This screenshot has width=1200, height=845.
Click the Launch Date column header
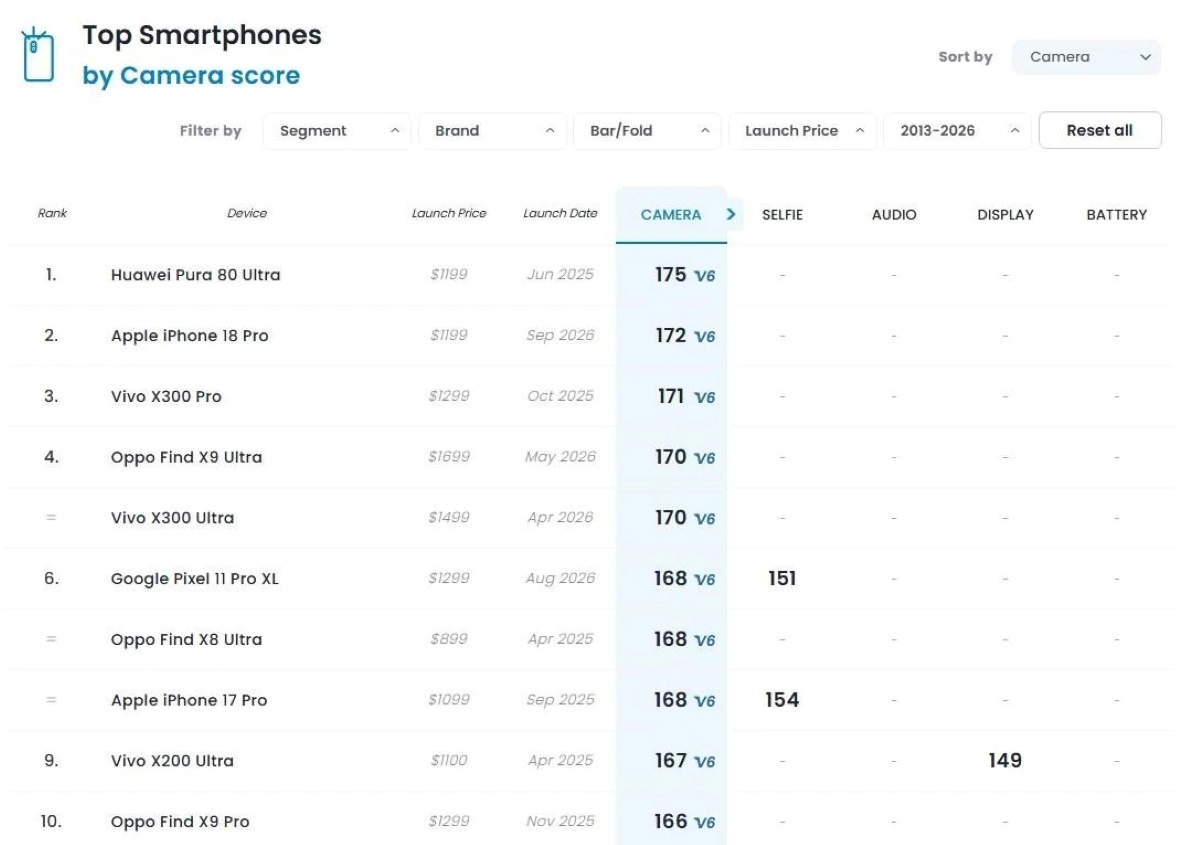[560, 213]
